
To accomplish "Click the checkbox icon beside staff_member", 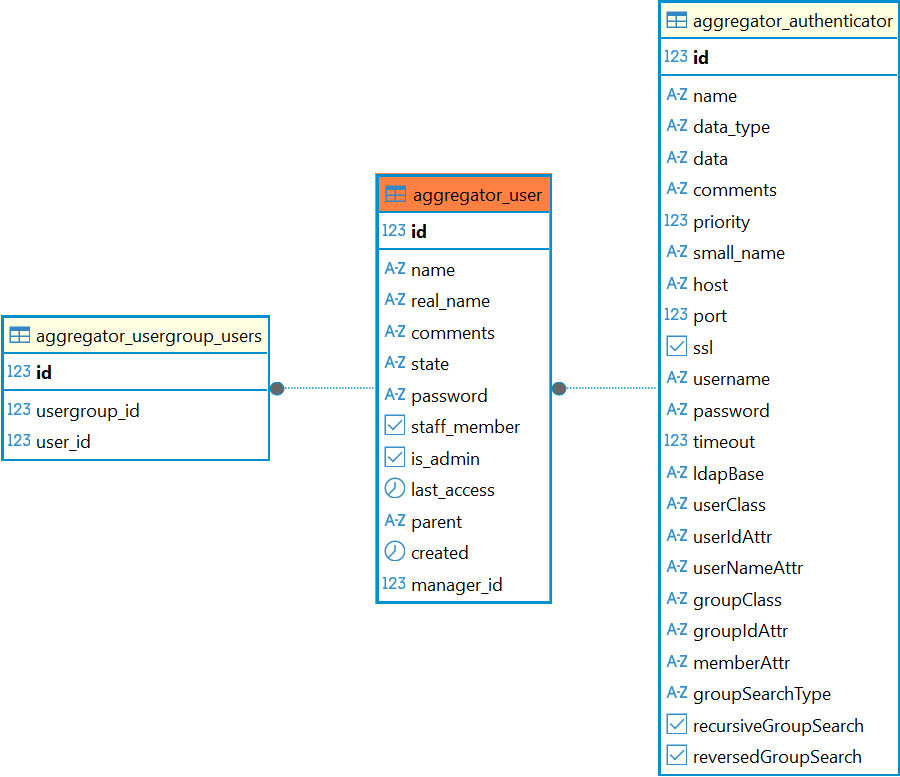I will point(395,427).
